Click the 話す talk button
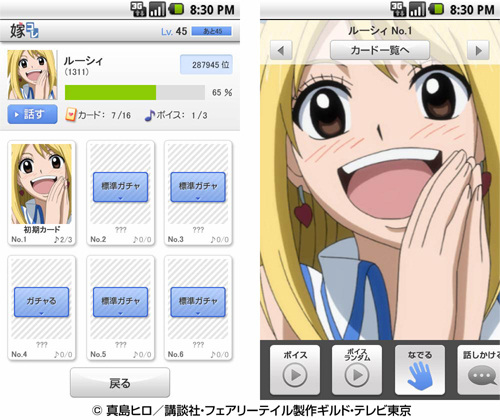500x420 pixels. click(x=32, y=114)
